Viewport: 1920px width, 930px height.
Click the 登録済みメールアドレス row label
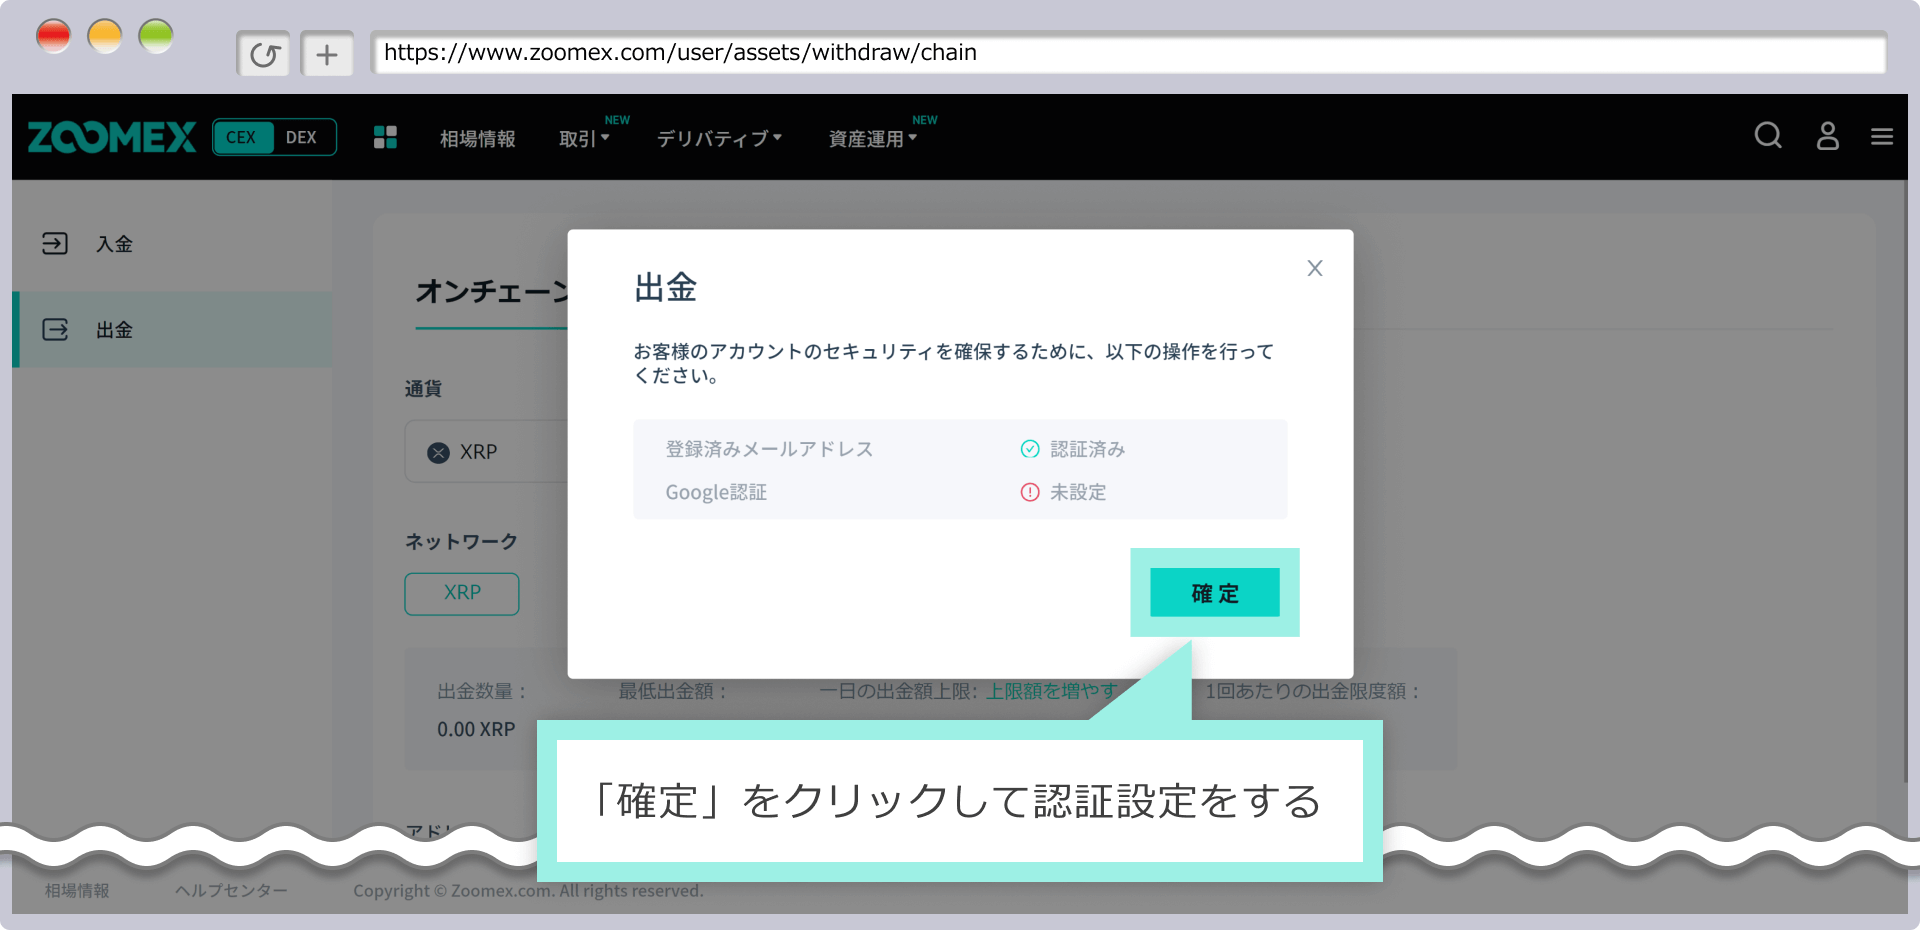769,449
